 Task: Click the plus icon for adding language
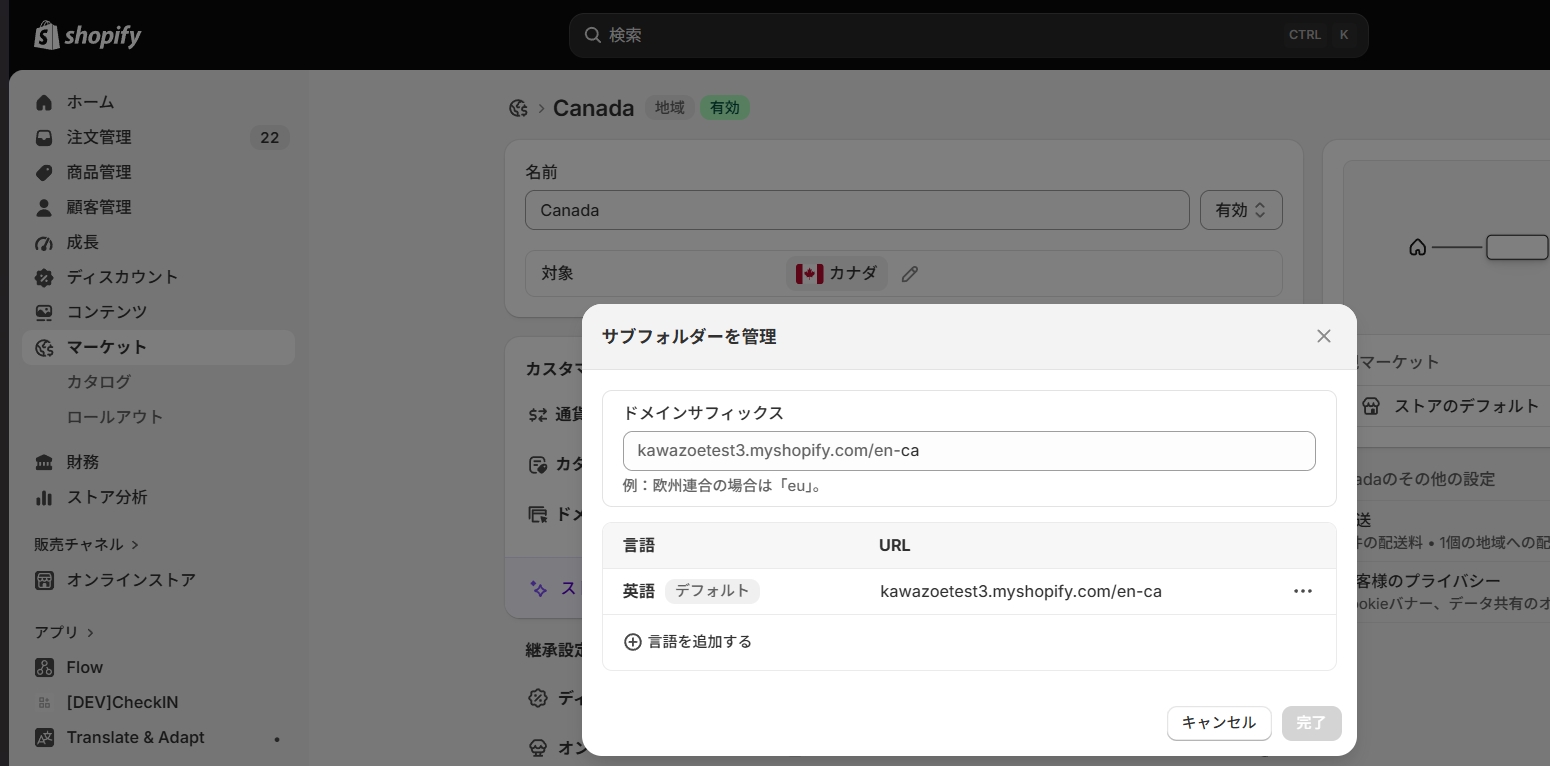click(632, 642)
